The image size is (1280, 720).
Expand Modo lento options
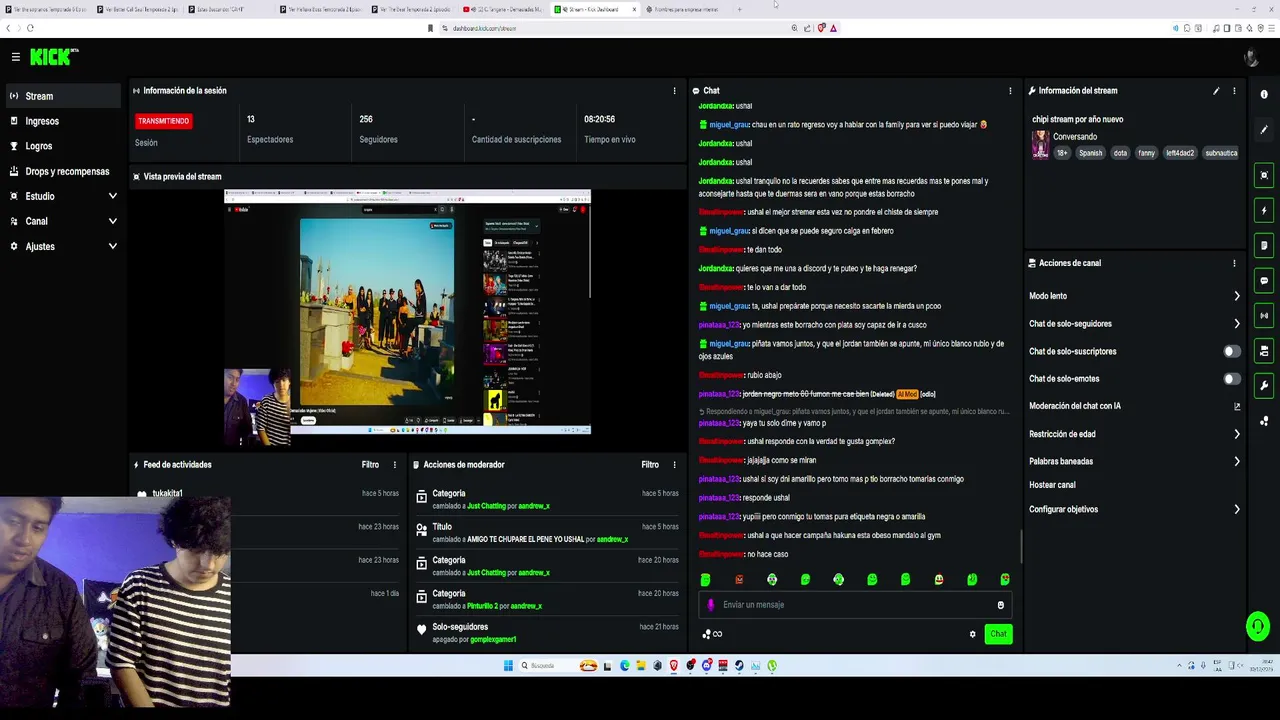click(x=1135, y=296)
